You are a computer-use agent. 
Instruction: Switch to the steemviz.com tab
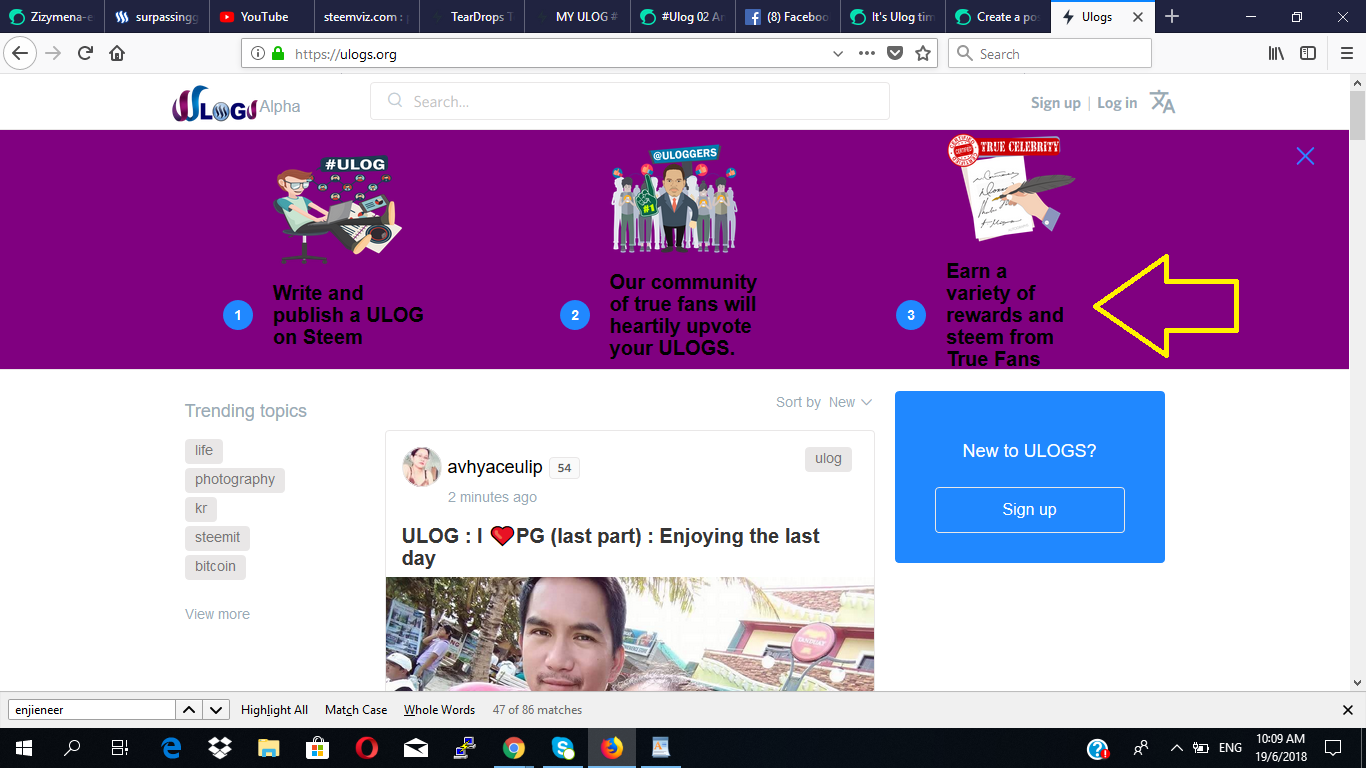(x=366, y=17)
